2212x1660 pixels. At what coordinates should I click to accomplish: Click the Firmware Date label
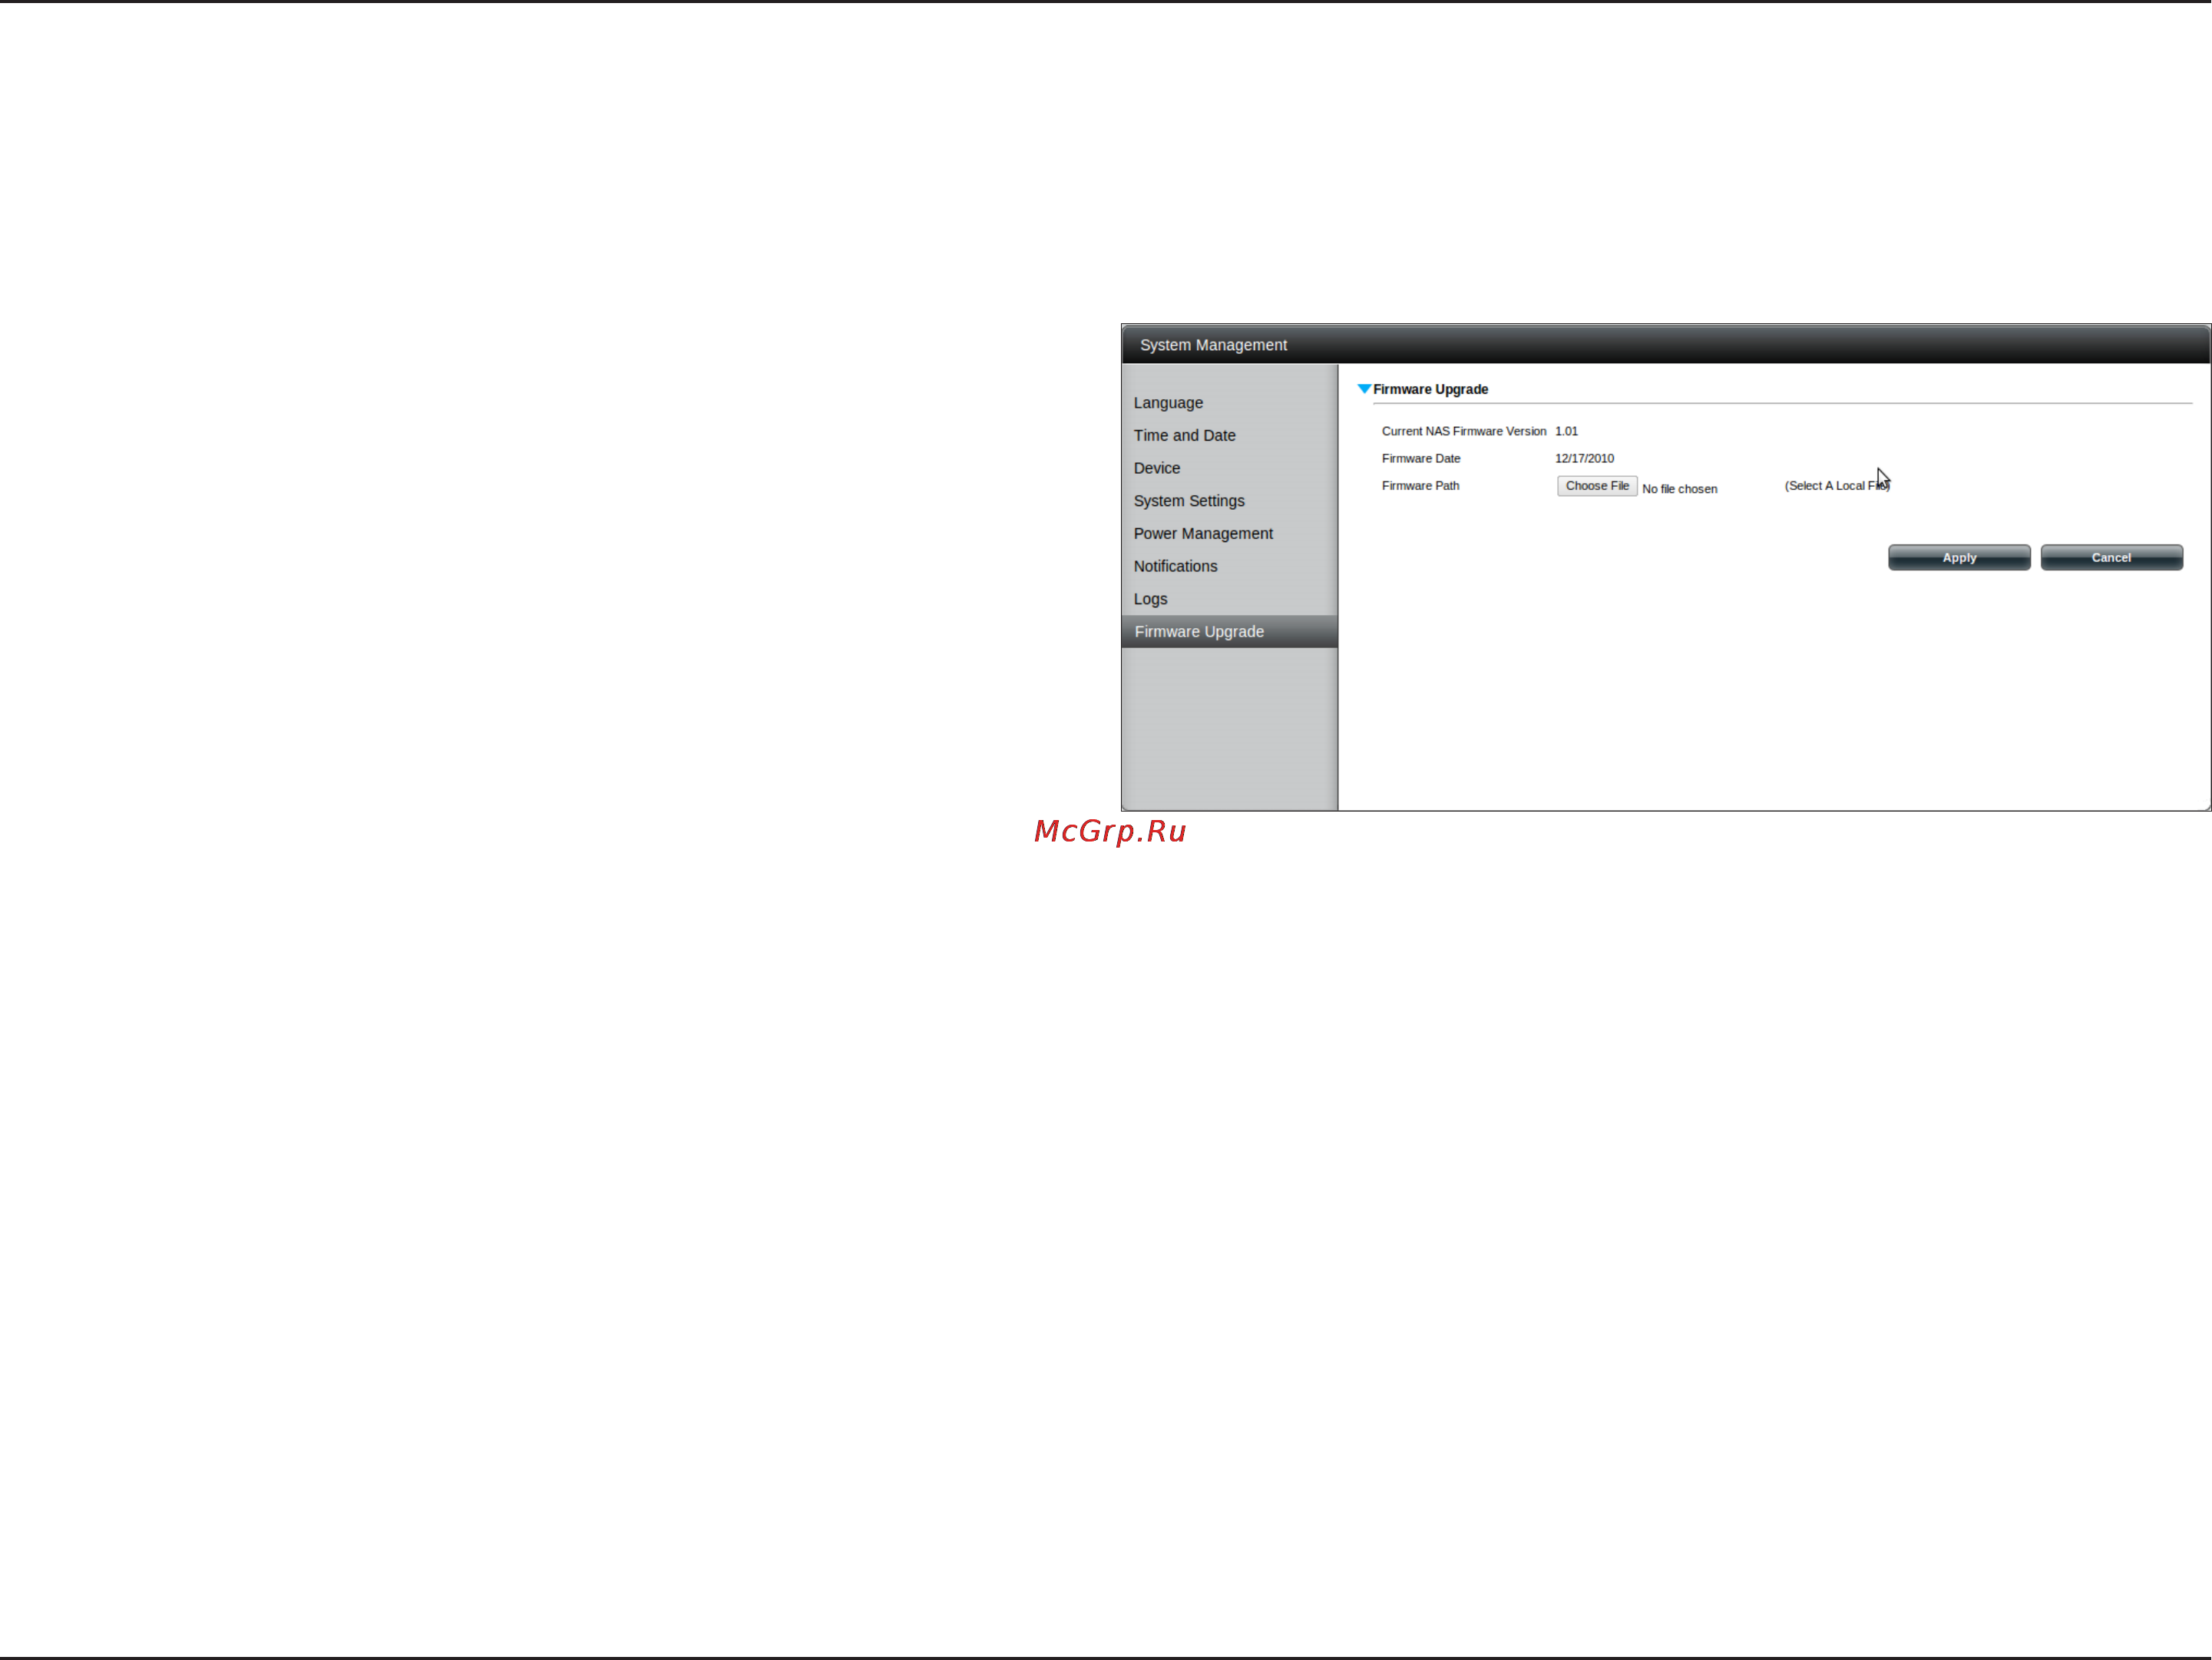click(1420, 458)
